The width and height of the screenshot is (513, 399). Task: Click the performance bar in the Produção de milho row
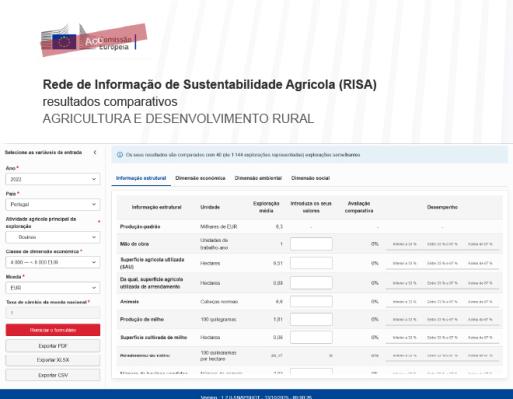pyautogui.click(x=442, y=320)
